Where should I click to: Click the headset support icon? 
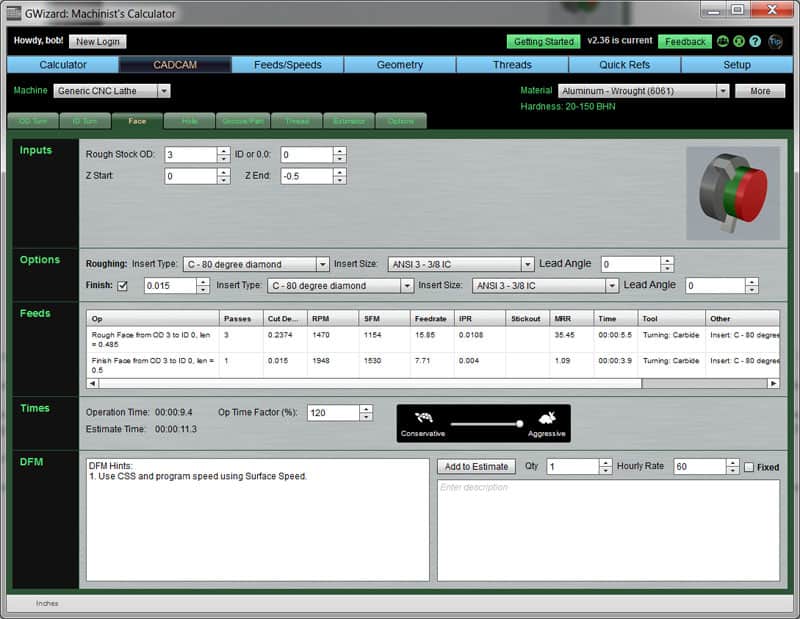coord(738,41)
